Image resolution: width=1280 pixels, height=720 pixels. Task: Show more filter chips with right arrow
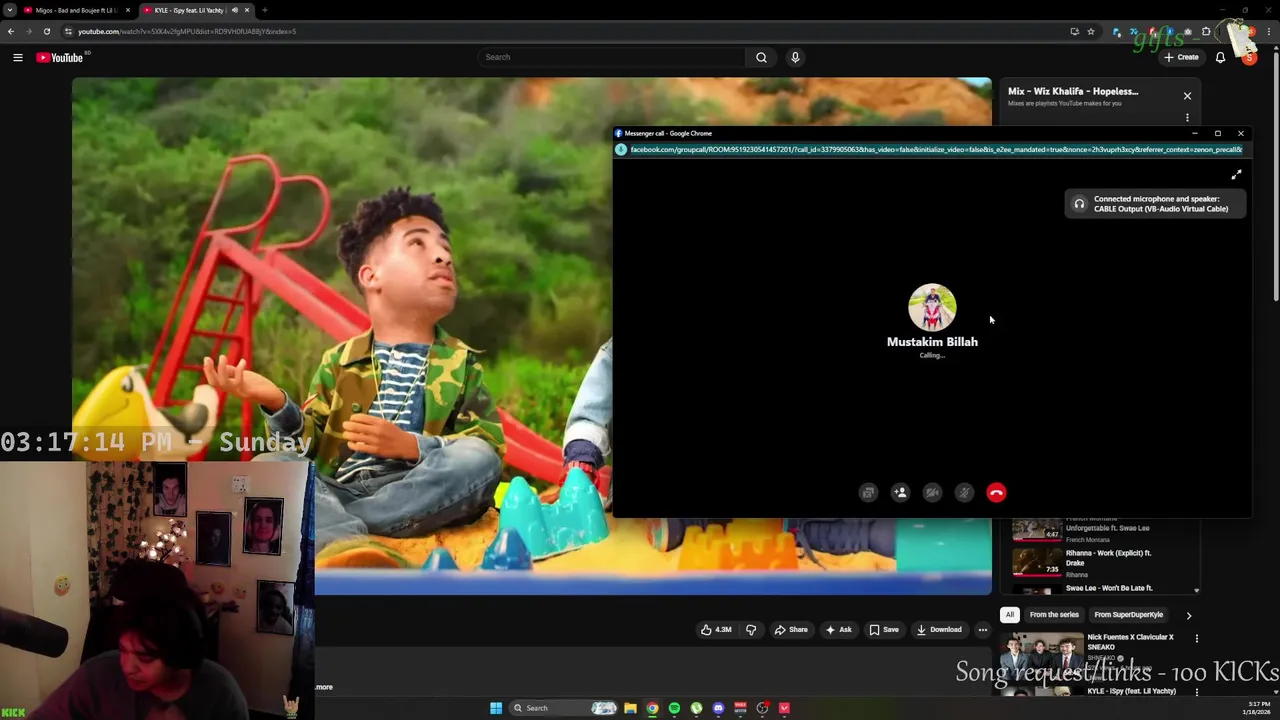tap(1188, 615)
